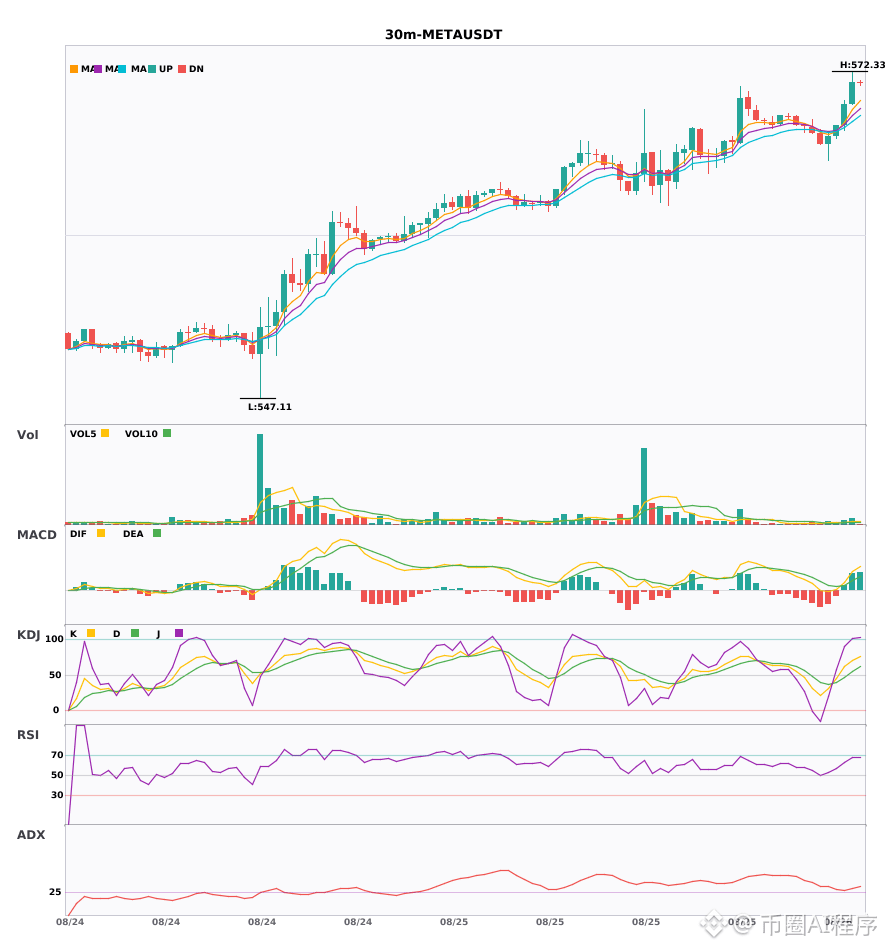This screenshot has width=885, height=950.
Task: Click the VOL5 legend text
Action: pos(83,434)
